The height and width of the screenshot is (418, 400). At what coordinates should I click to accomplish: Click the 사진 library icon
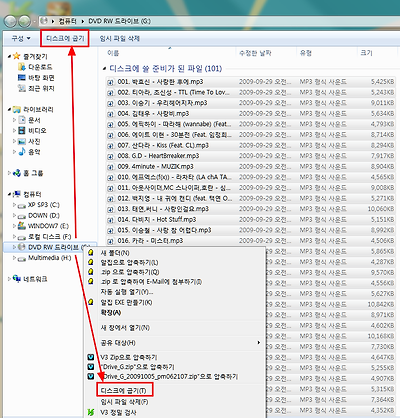(x=22, y=141)
